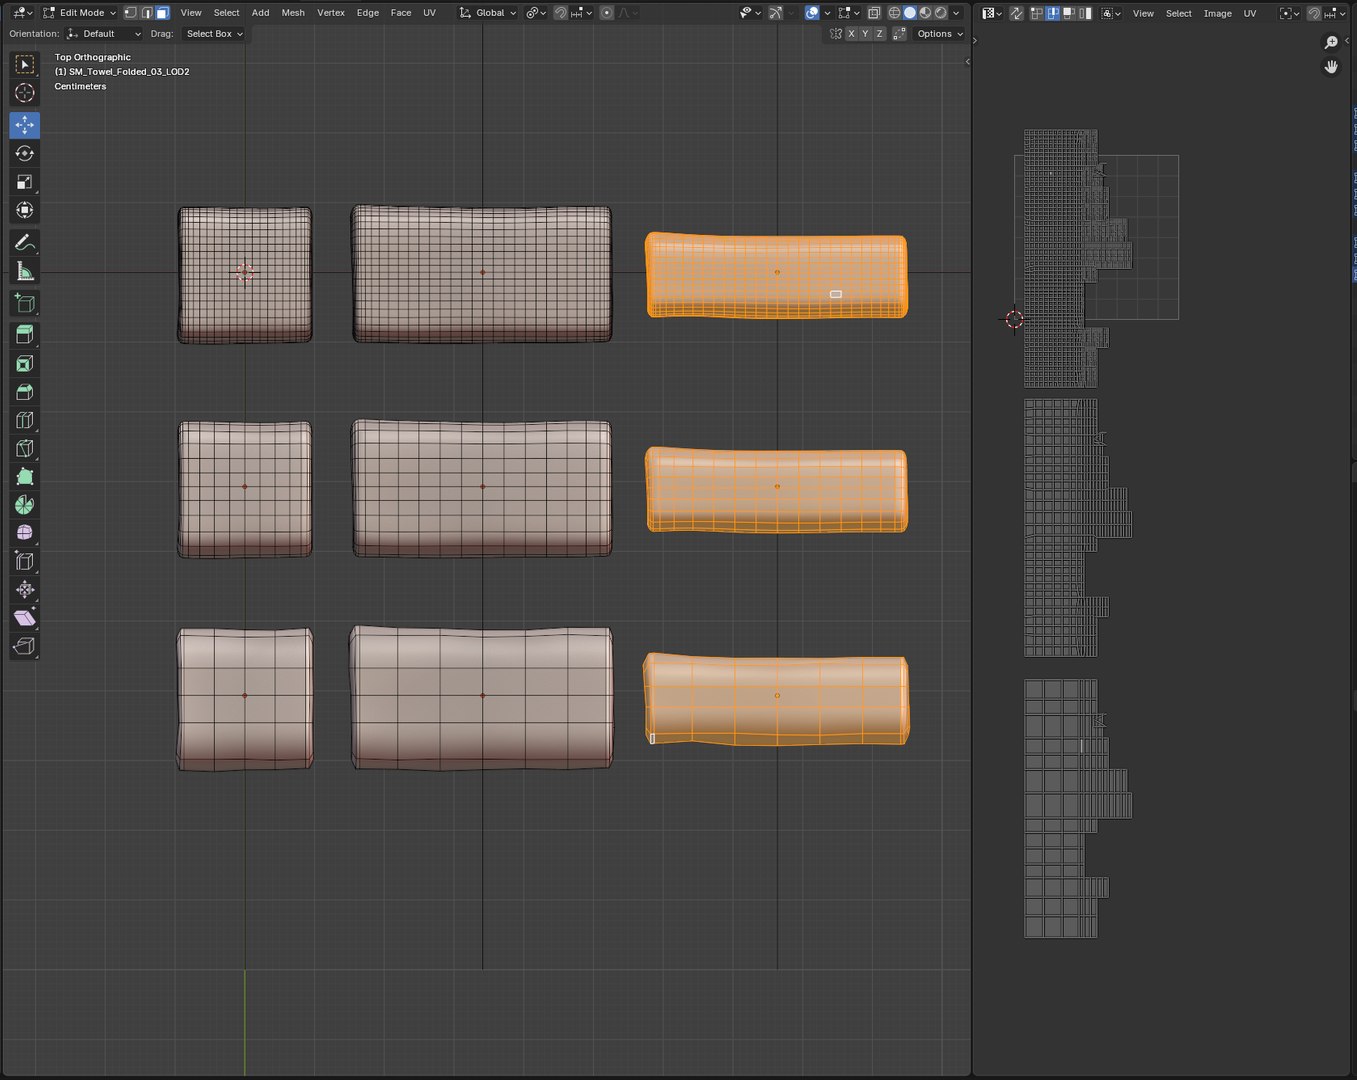Choose the Spin tool

(x=25, y=505)
